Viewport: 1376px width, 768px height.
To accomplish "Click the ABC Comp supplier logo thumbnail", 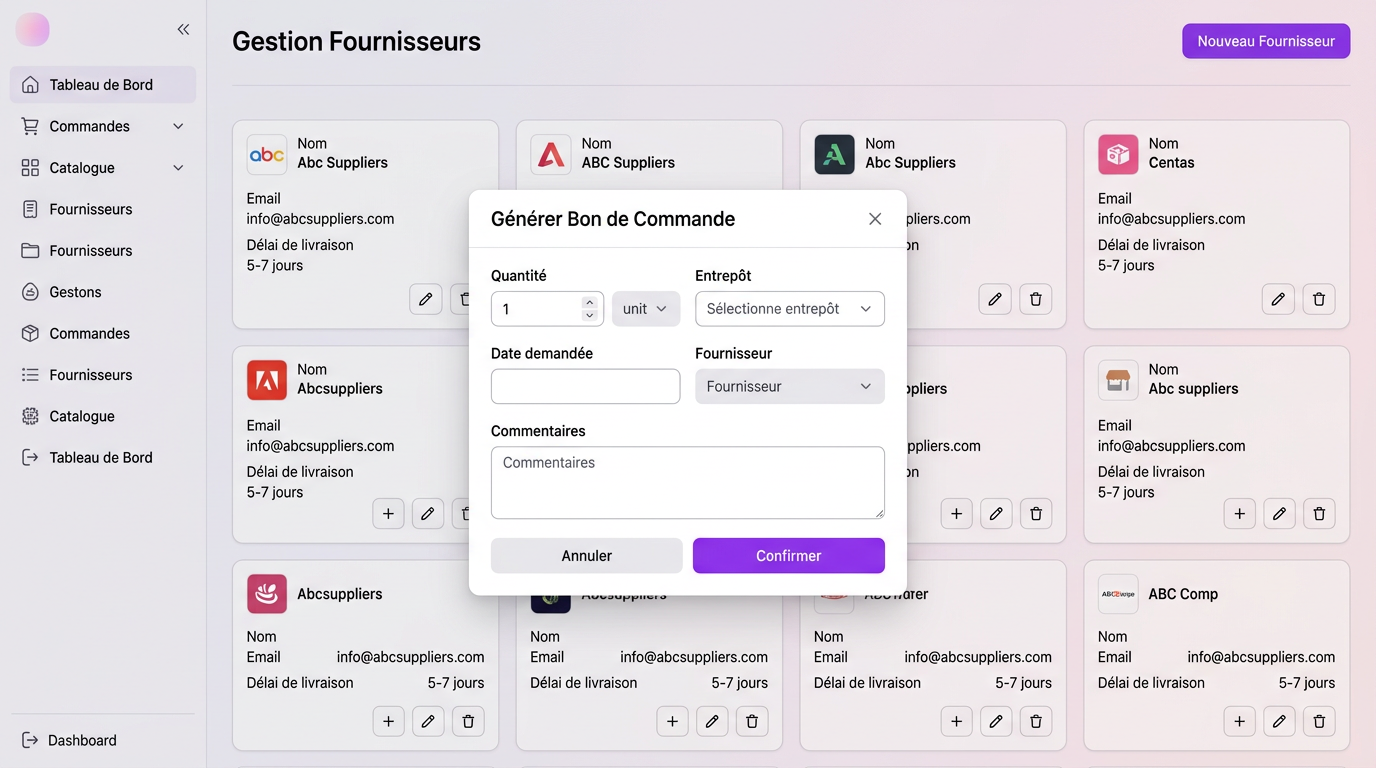I will (1118, 594).
